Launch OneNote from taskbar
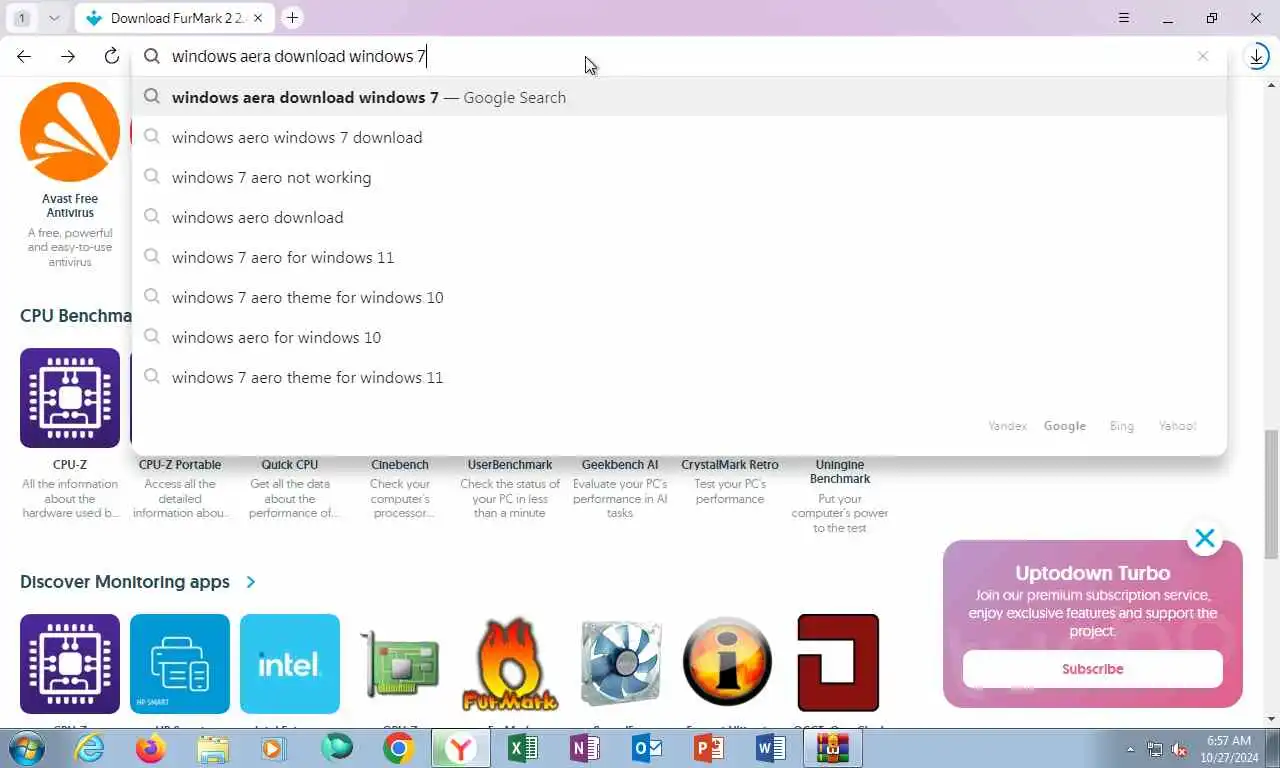1280x768 pixels. click(x=585, y=748)
